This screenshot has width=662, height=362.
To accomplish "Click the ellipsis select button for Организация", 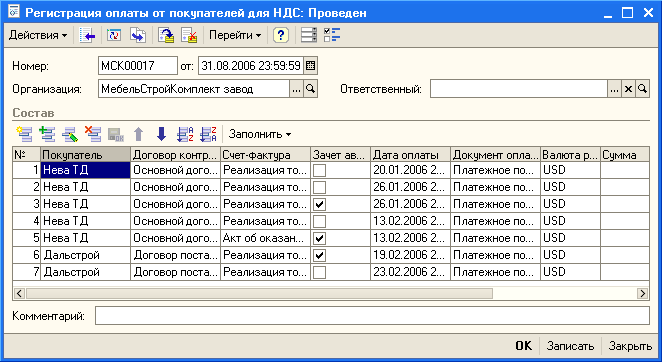I will (296, 89).
